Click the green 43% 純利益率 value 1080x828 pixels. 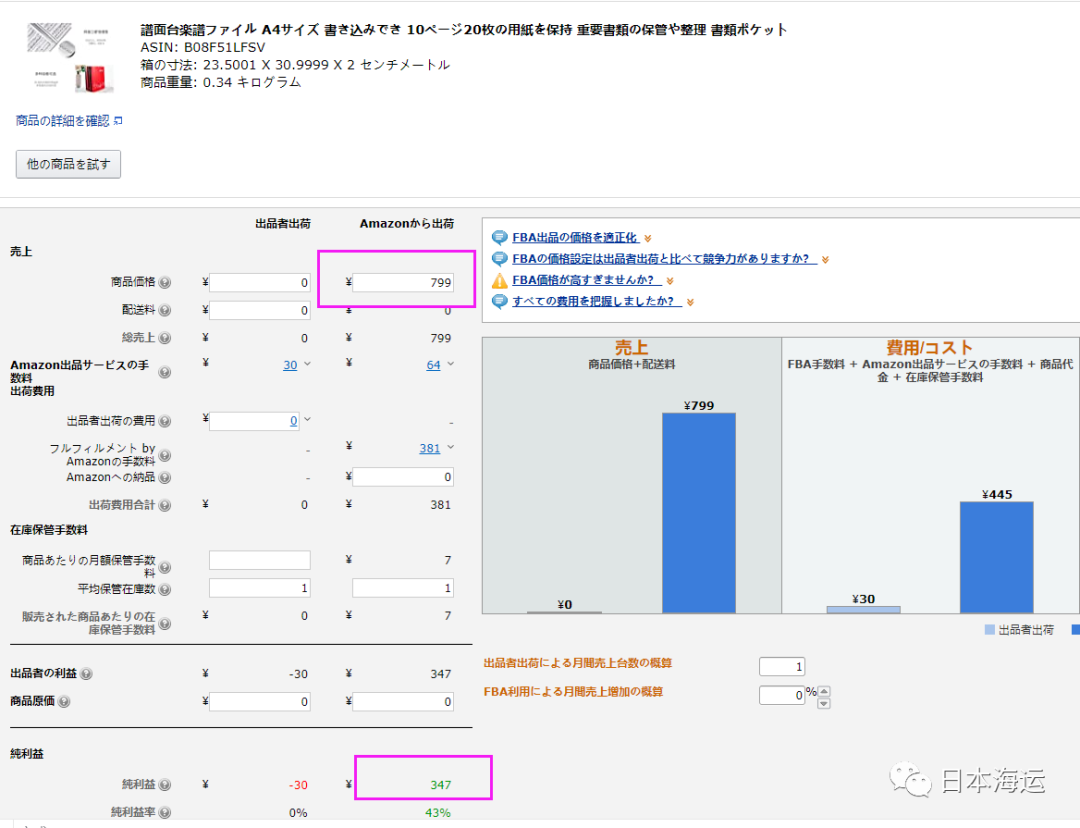[438, 813]
